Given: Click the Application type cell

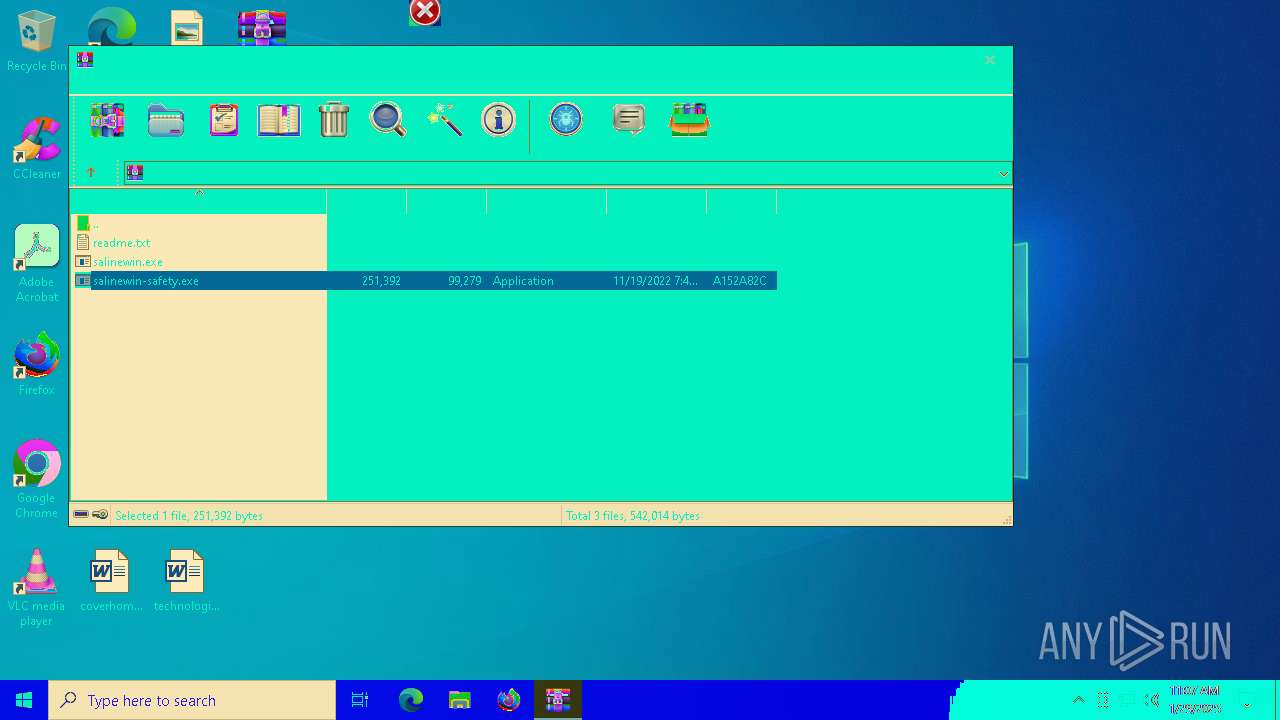Looking at the screenshot, I should coord(523,281).
